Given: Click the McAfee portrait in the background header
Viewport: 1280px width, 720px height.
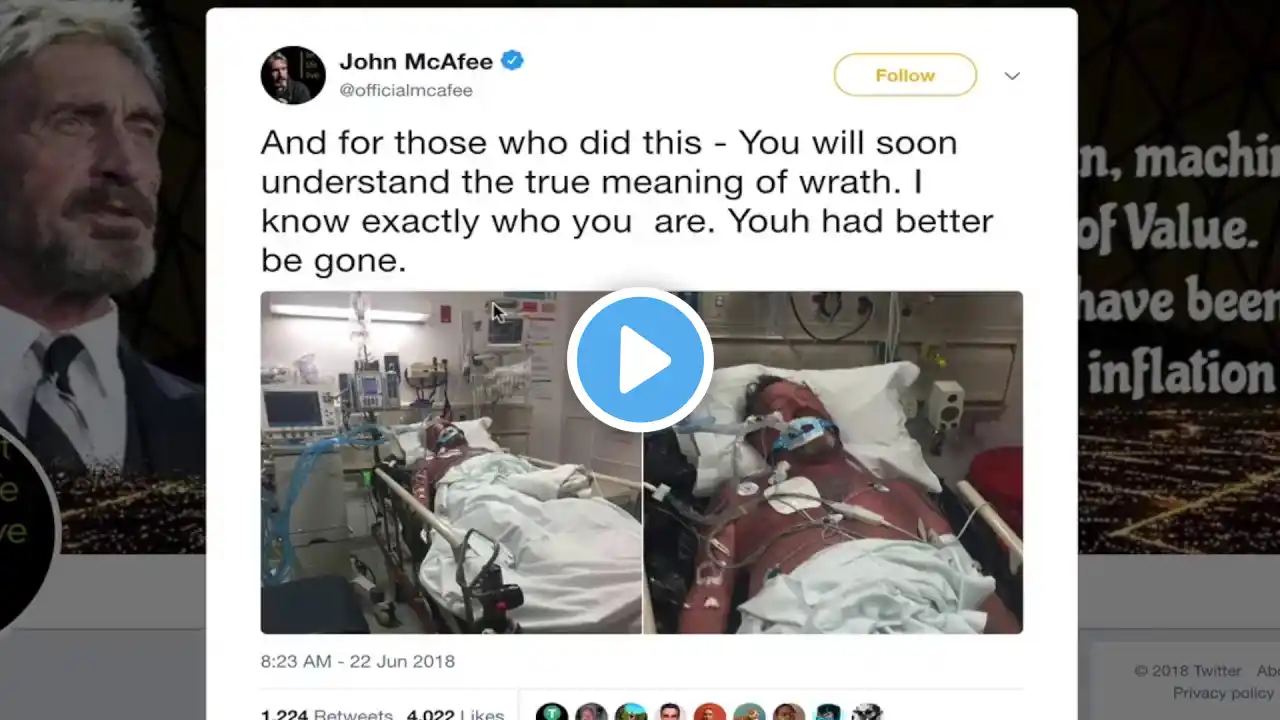Looking at the screenshot, I should coord(85,230).
